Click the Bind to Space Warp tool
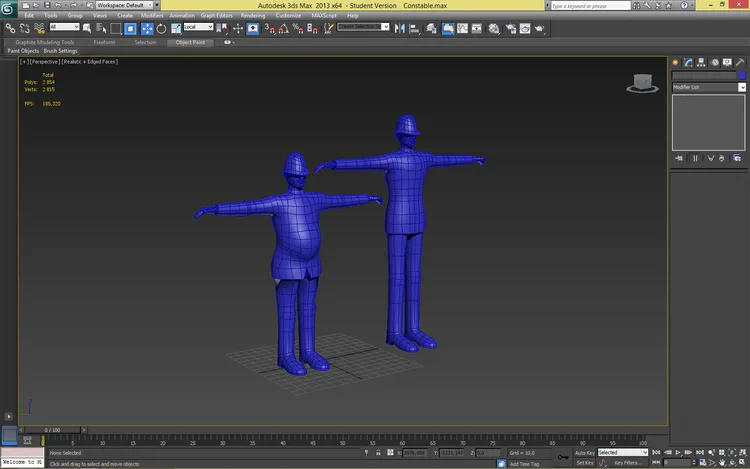 click(39, 29)
